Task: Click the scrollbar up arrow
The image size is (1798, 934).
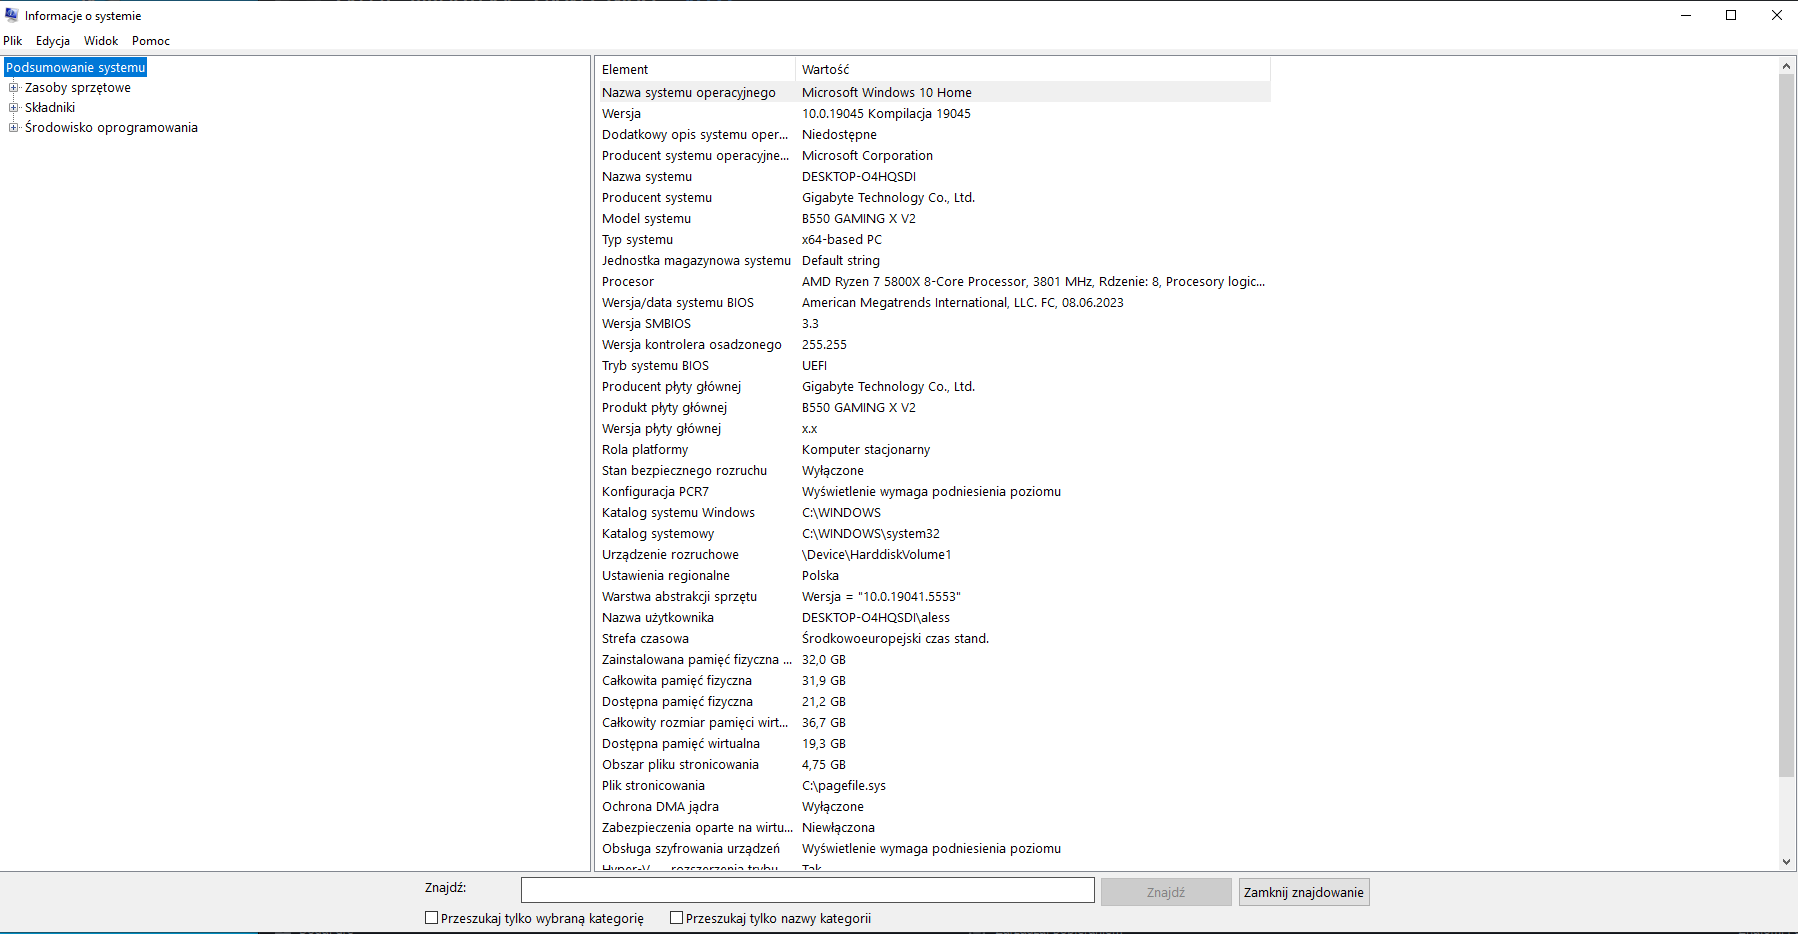Action: [x=1787, y=66]
